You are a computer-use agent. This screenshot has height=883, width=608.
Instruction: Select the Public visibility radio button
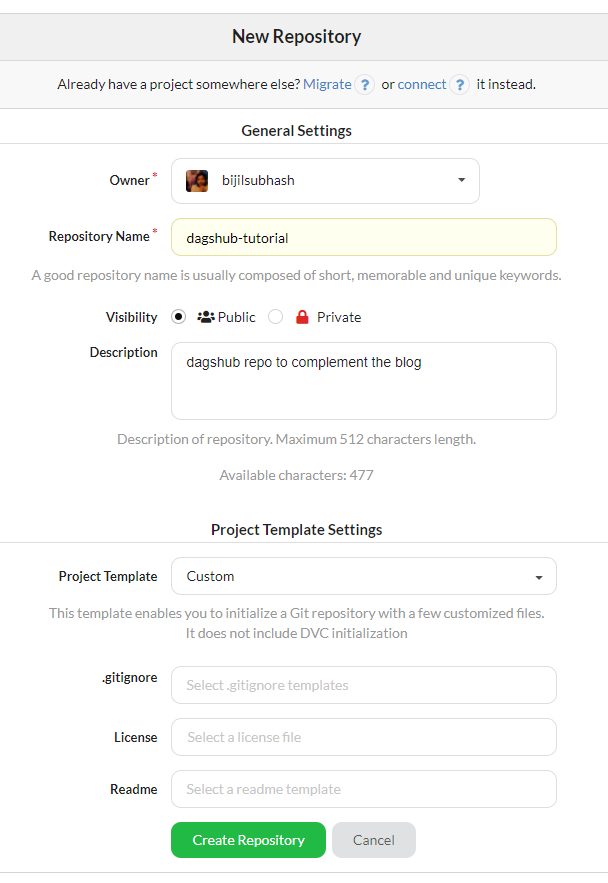point(176,317)
